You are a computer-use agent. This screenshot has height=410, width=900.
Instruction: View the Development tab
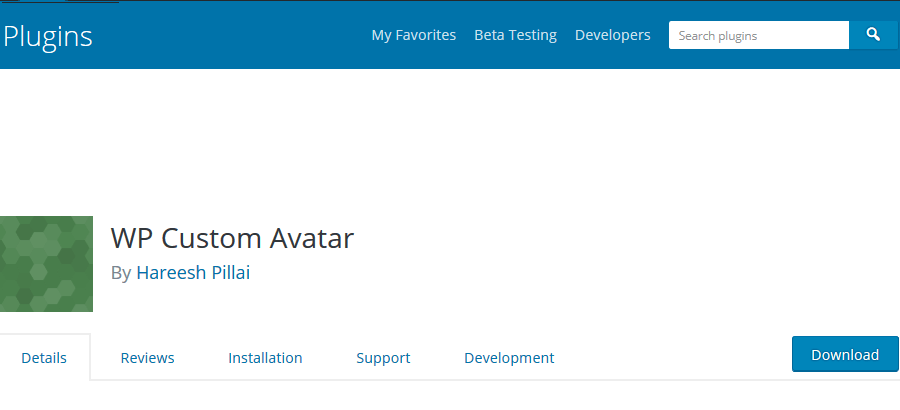coord(509,358)
